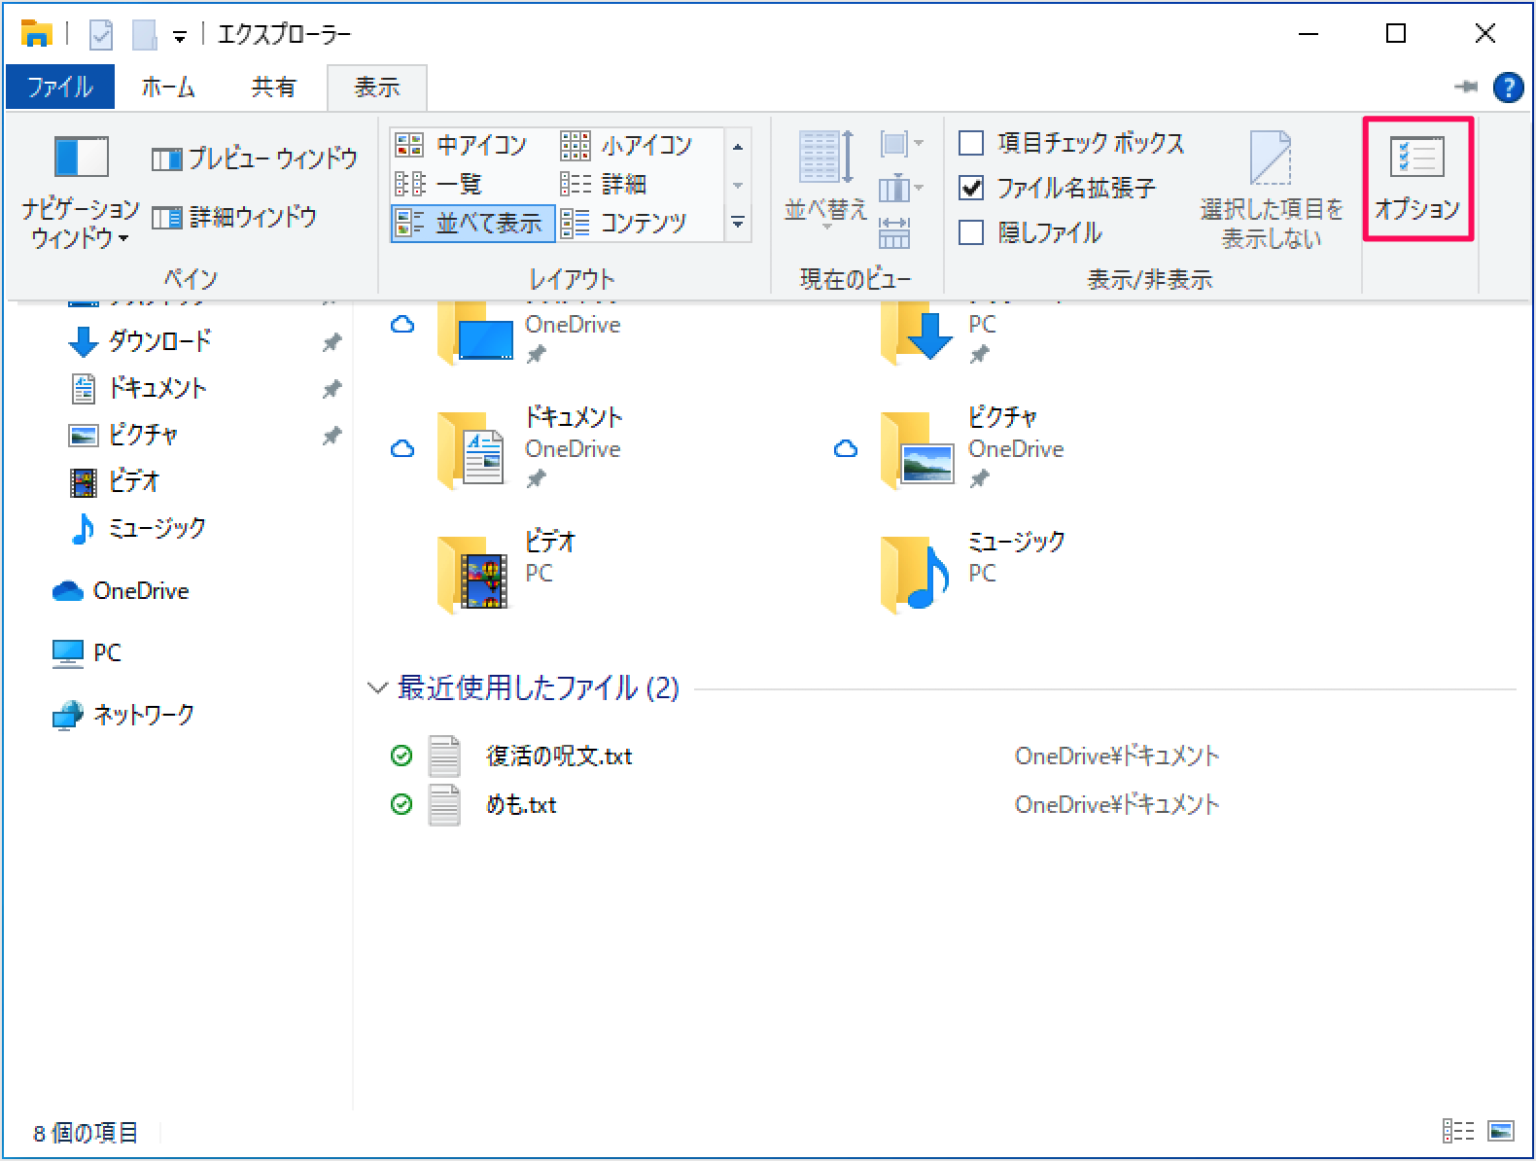1536x1161 pixels.
Task: Open the add columns dropdown
Action: (901, 188)
